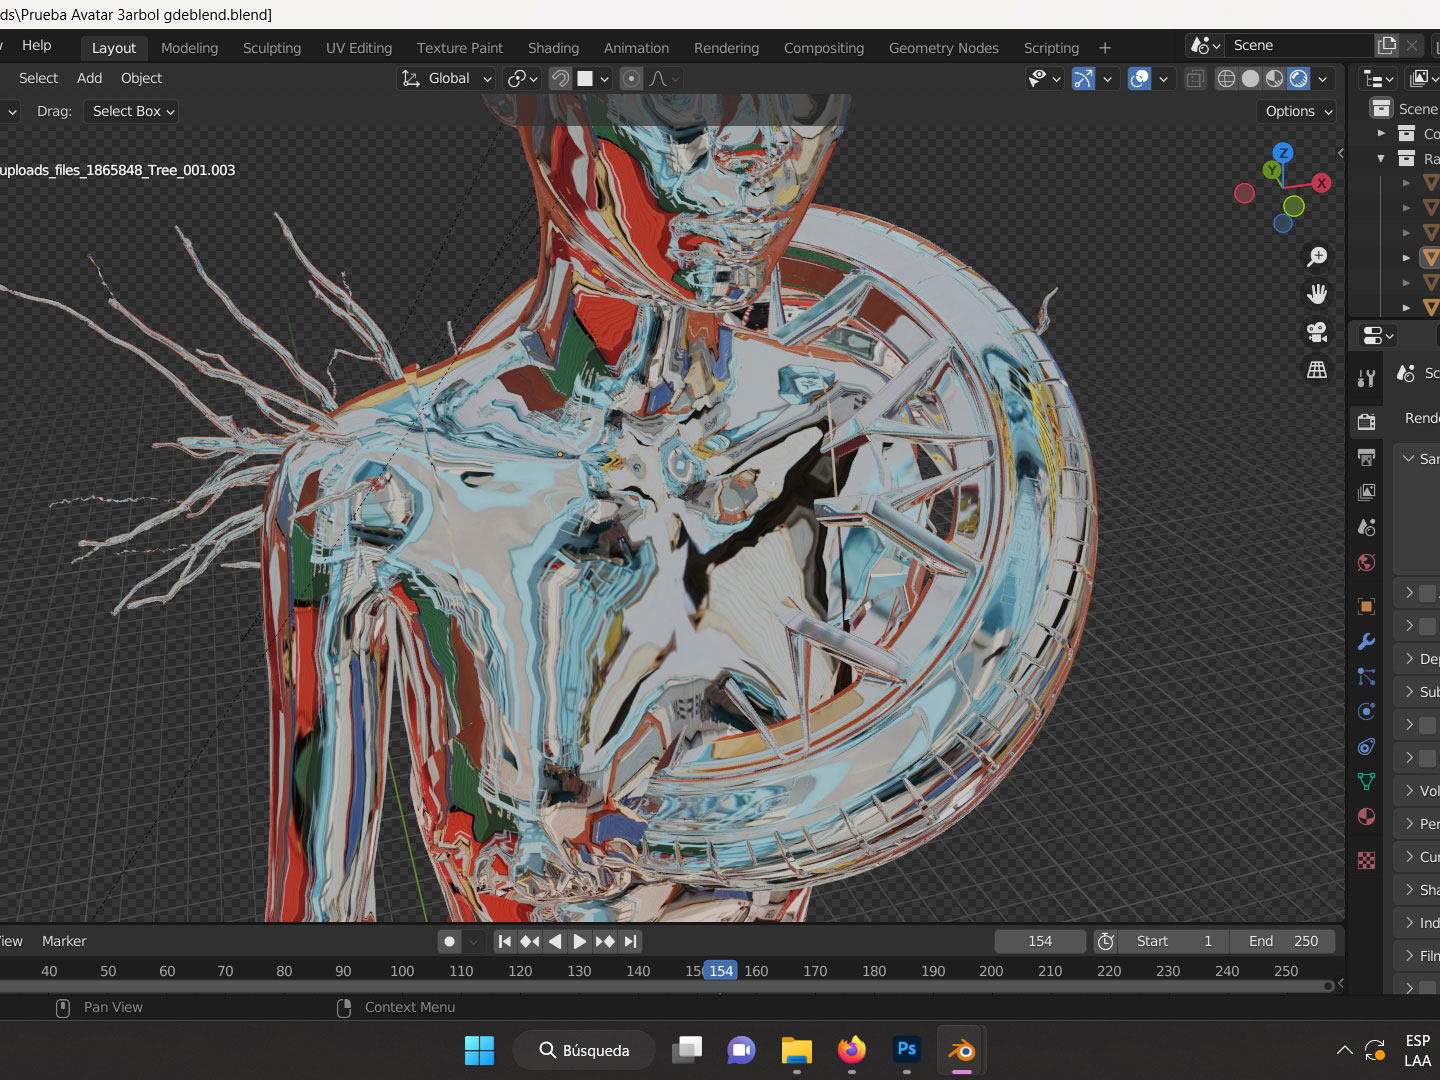Screen dimensions: 1440x1080
Task: Toggle the camera view icon
Action: (x=1317, y=332)
